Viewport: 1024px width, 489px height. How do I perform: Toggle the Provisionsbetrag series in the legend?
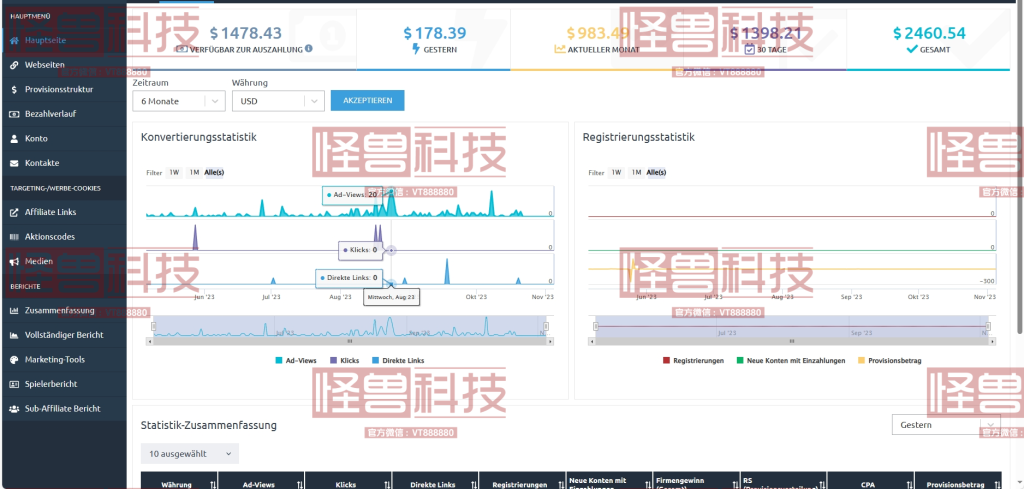(889, 360)
